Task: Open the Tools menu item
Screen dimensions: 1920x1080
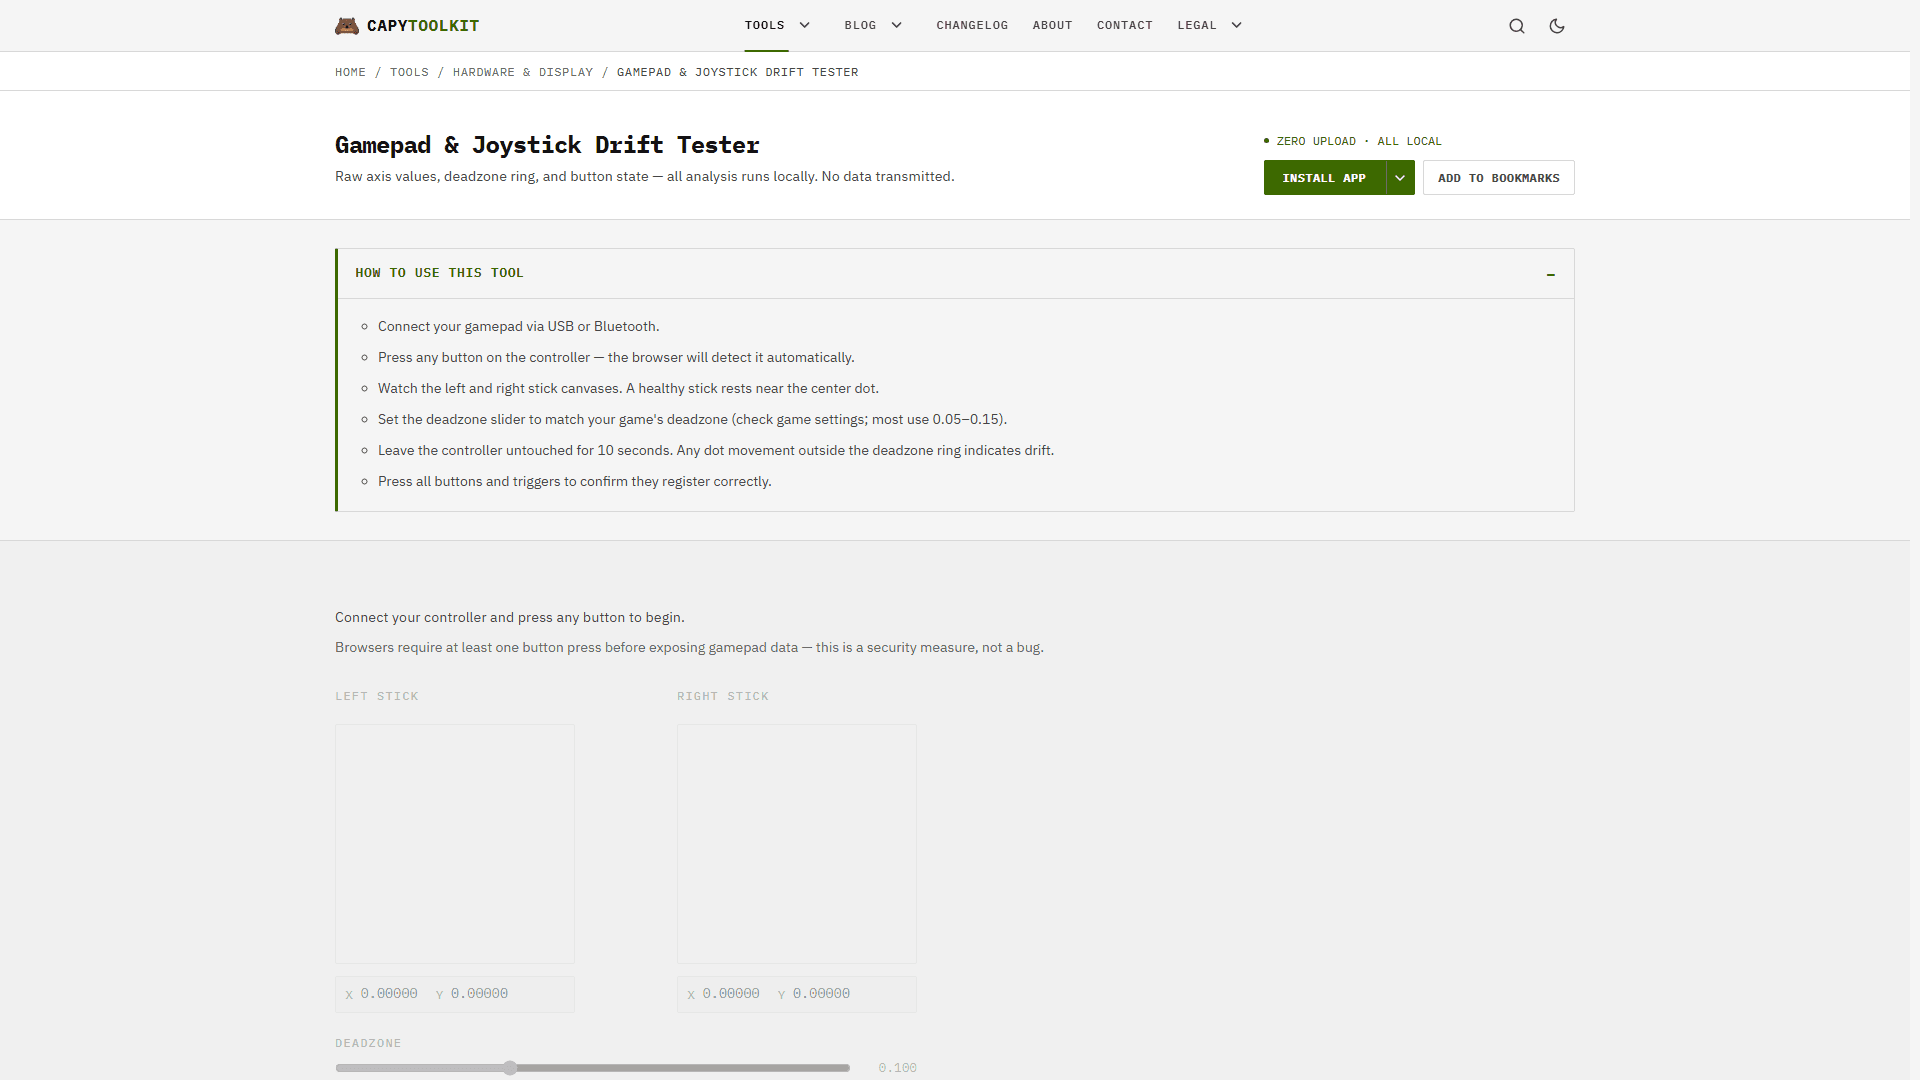Action: (764, 25)
